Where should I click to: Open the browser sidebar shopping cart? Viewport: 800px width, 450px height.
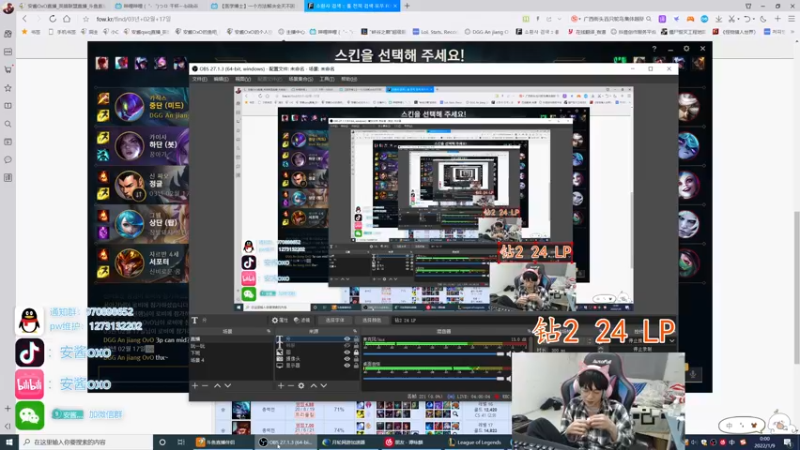pos(8,69)
